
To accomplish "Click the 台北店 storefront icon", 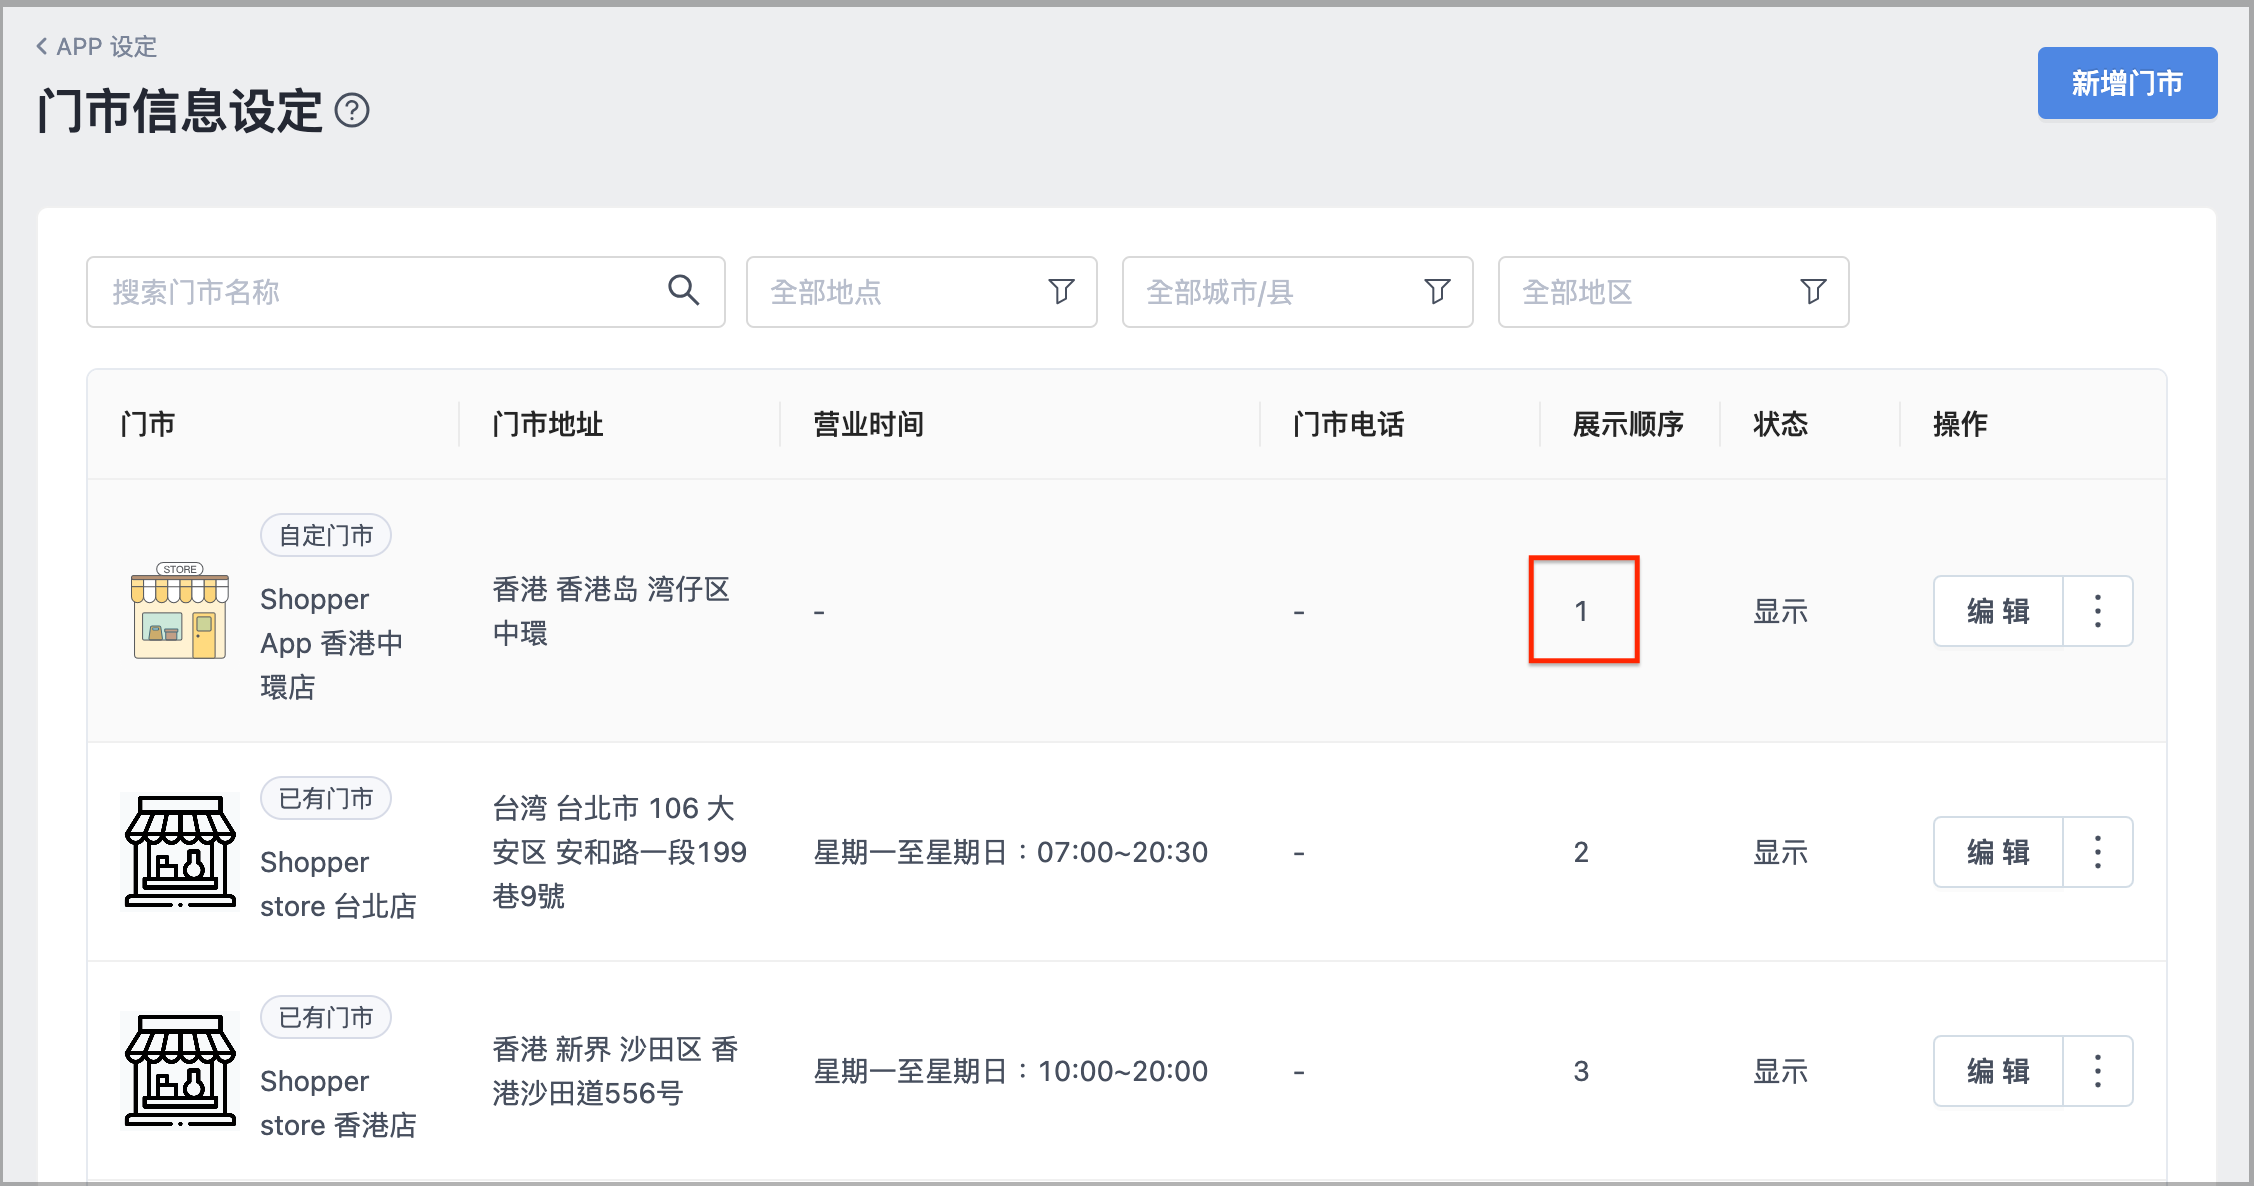I will pos(180,852).
